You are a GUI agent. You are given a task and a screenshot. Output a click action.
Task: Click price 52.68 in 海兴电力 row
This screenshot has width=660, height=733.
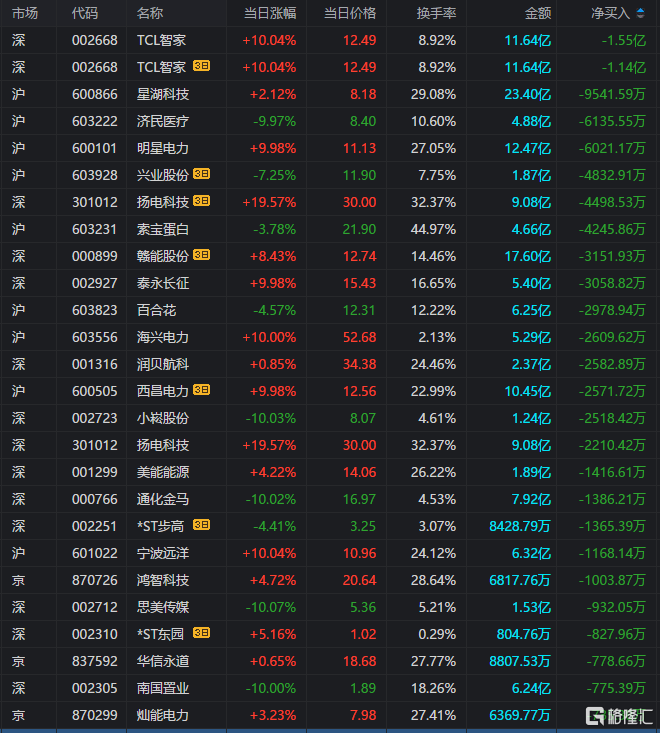click(x=359, y=338)
